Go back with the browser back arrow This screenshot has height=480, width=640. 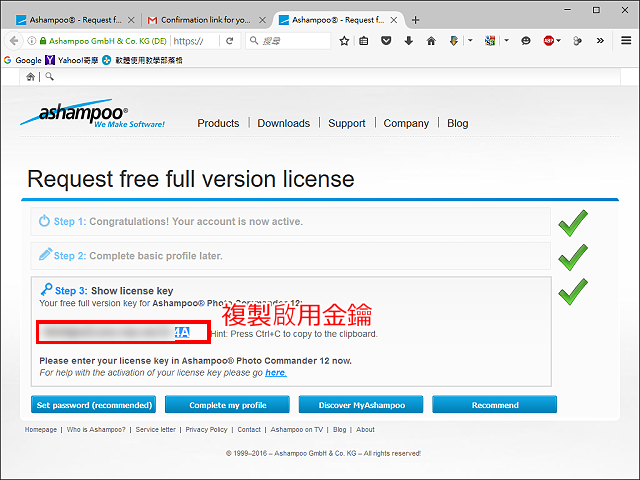(14, 41)
